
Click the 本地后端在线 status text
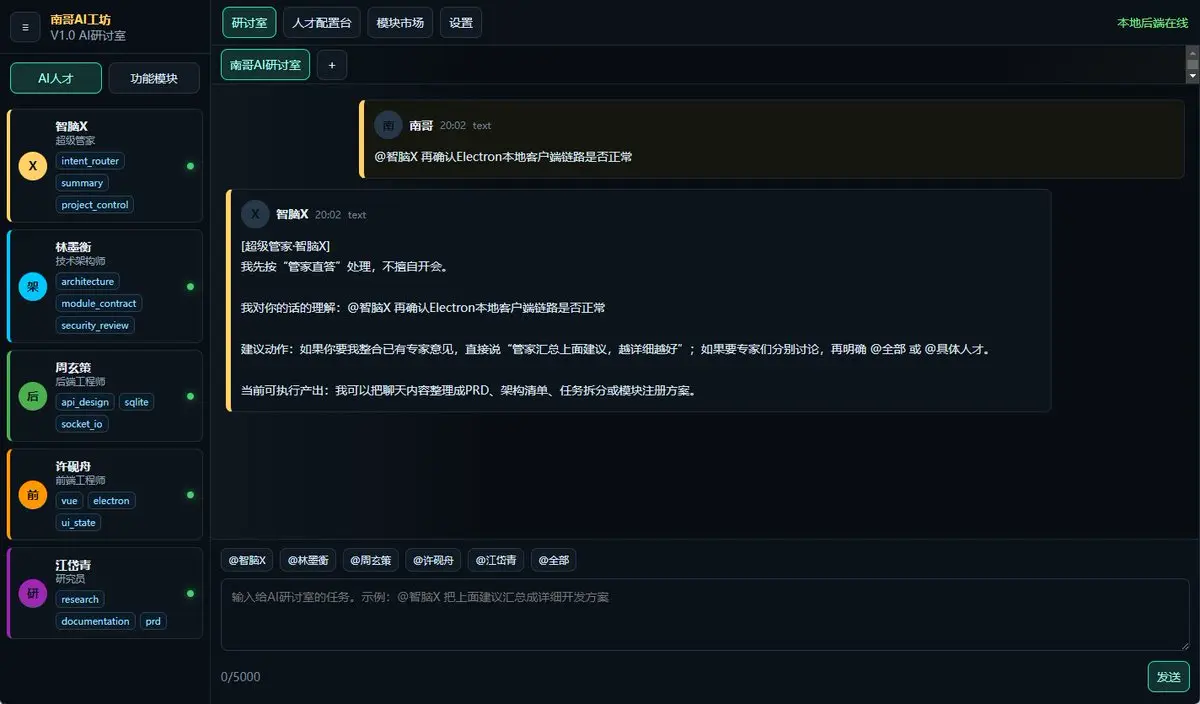pyautogui.click(x=1152, y=22)
